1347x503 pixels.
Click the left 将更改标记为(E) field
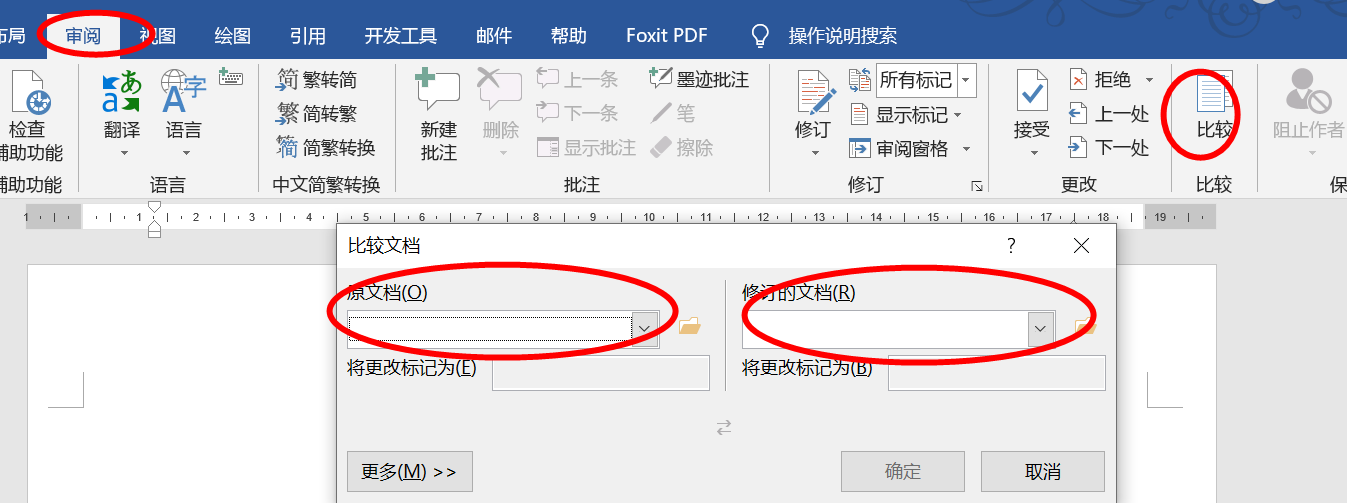(600, 372)
